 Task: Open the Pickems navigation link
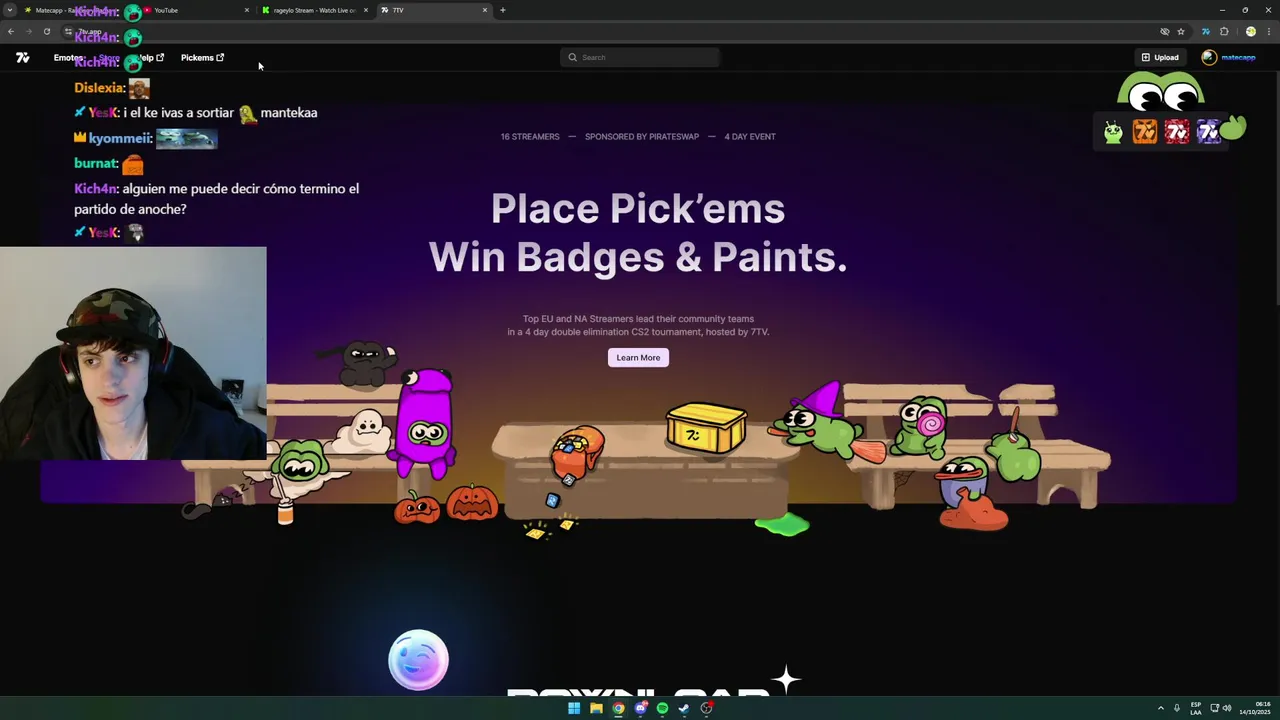(202, 57)
